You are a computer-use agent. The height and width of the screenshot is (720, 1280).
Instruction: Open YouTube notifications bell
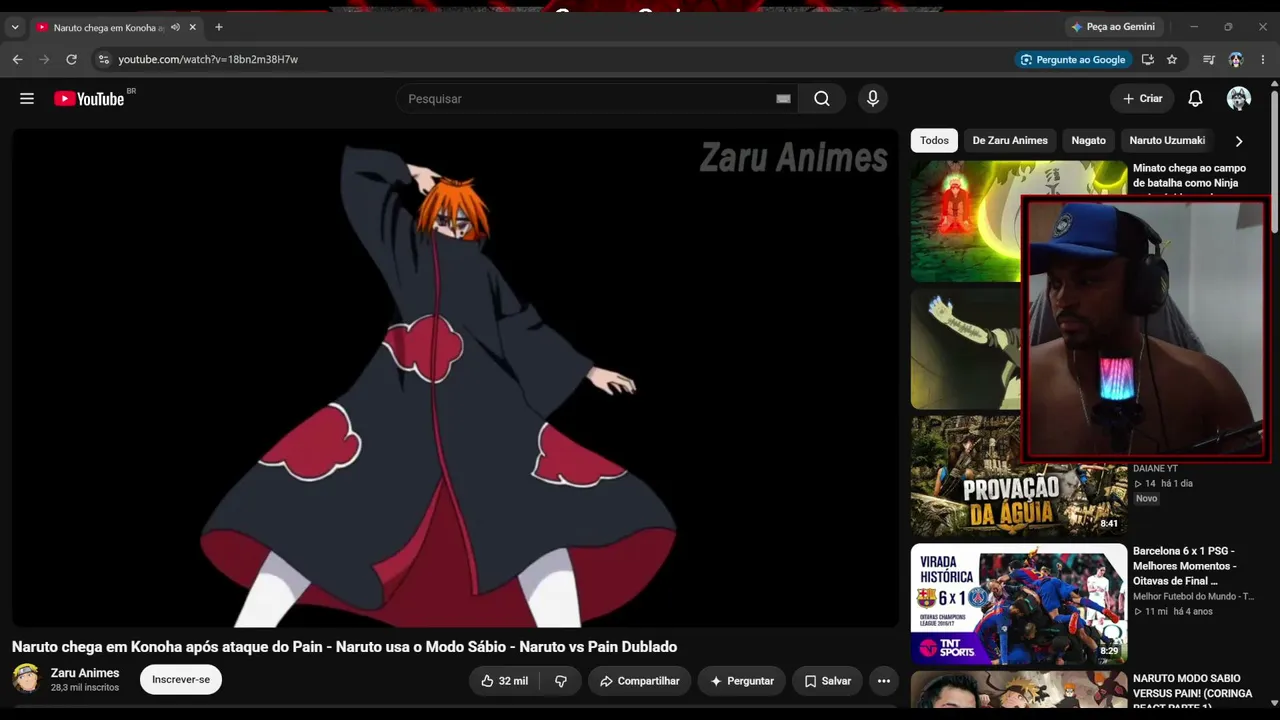(1195, 99)
